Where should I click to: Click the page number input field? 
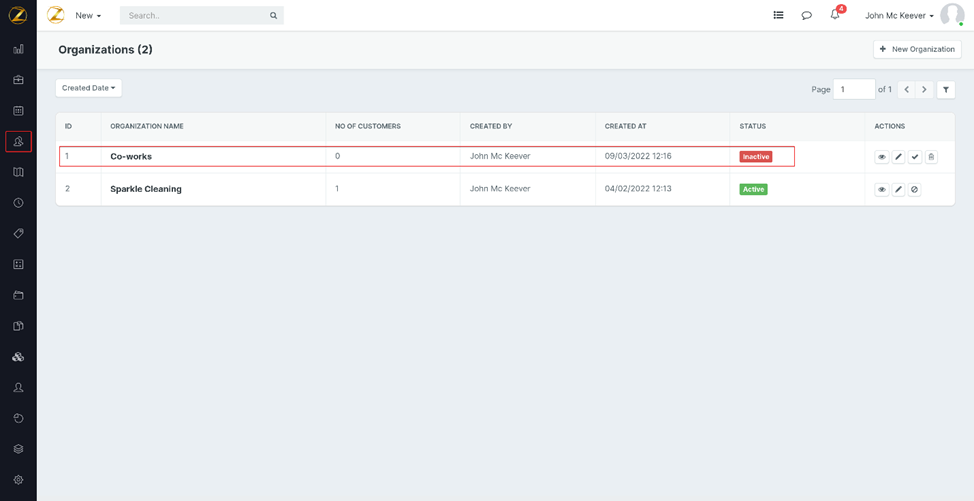click(854, 89)
